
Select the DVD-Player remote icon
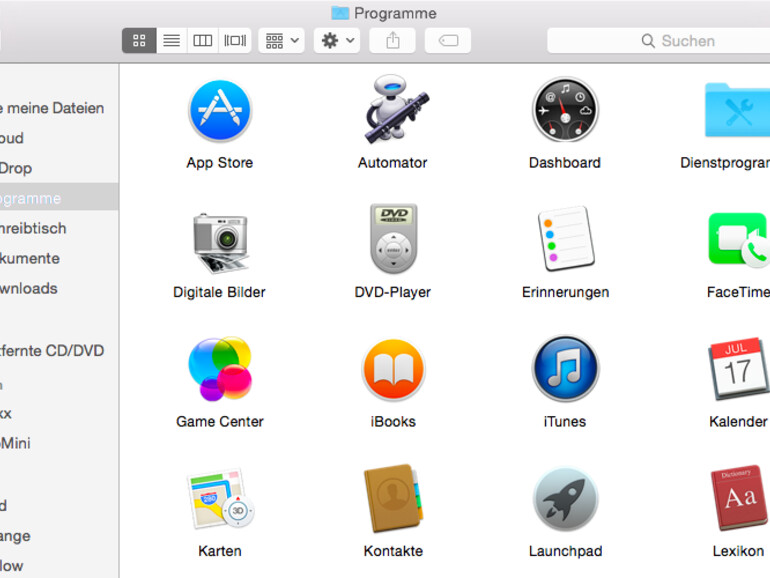[393, 239]
